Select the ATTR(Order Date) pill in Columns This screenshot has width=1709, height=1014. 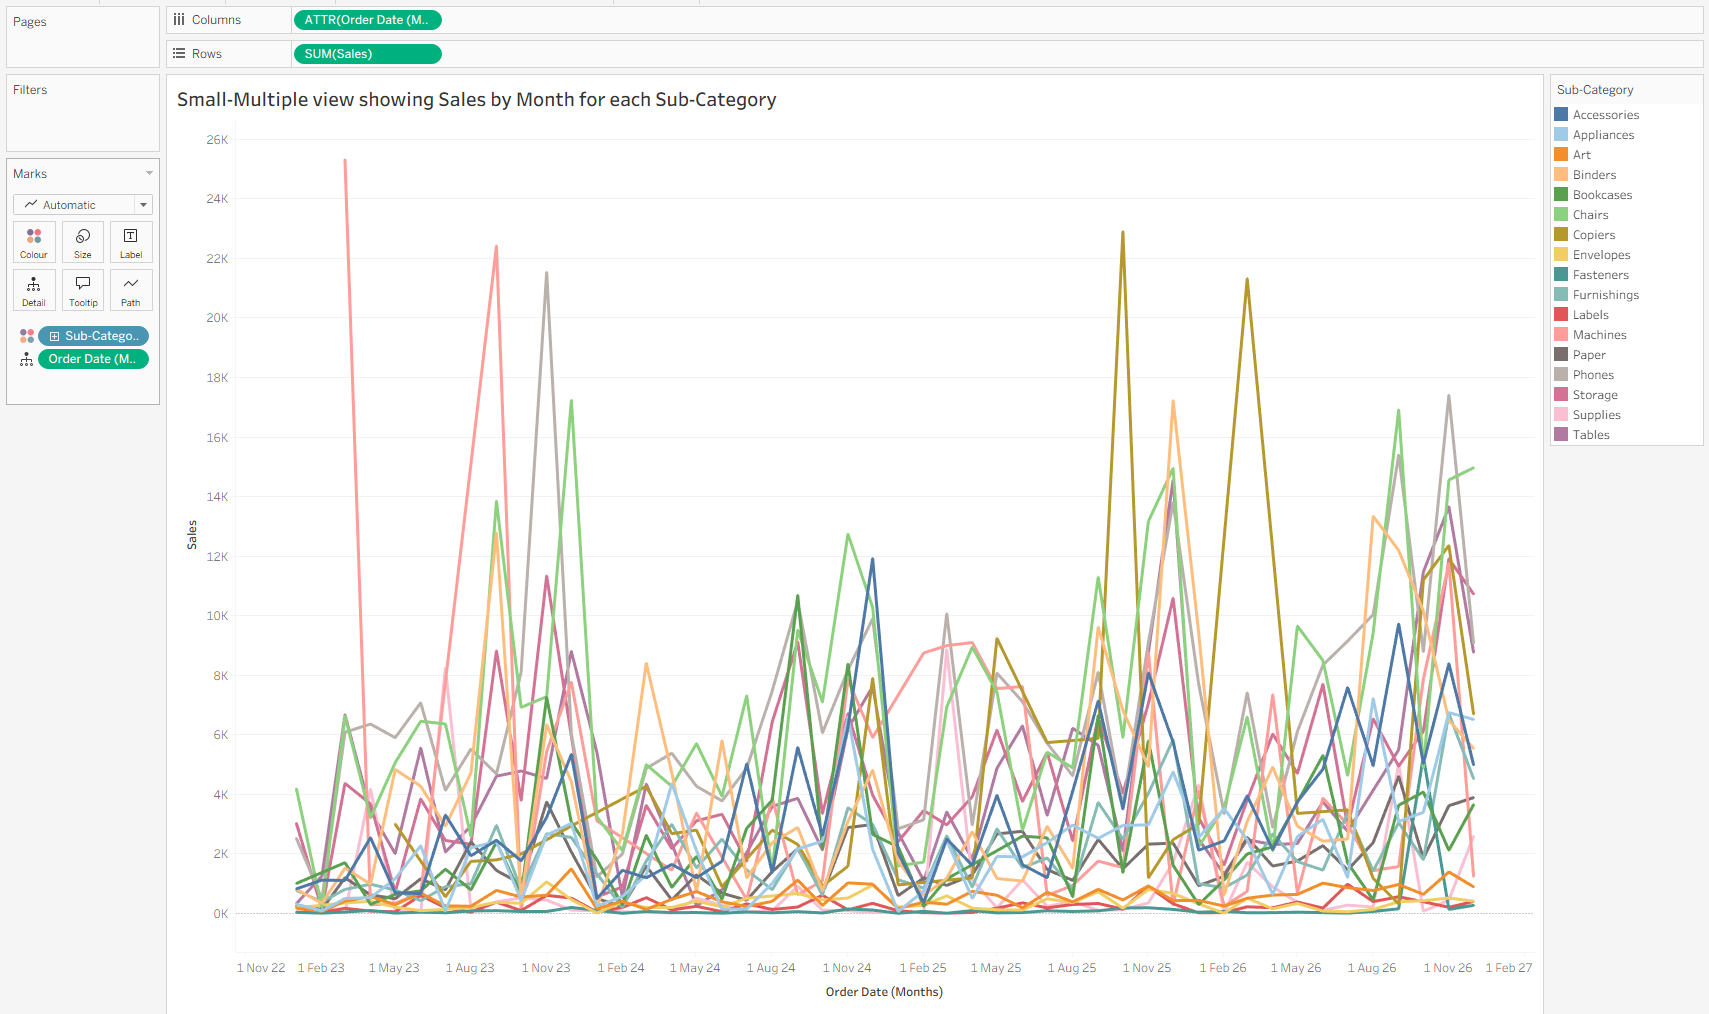[367, 20]
